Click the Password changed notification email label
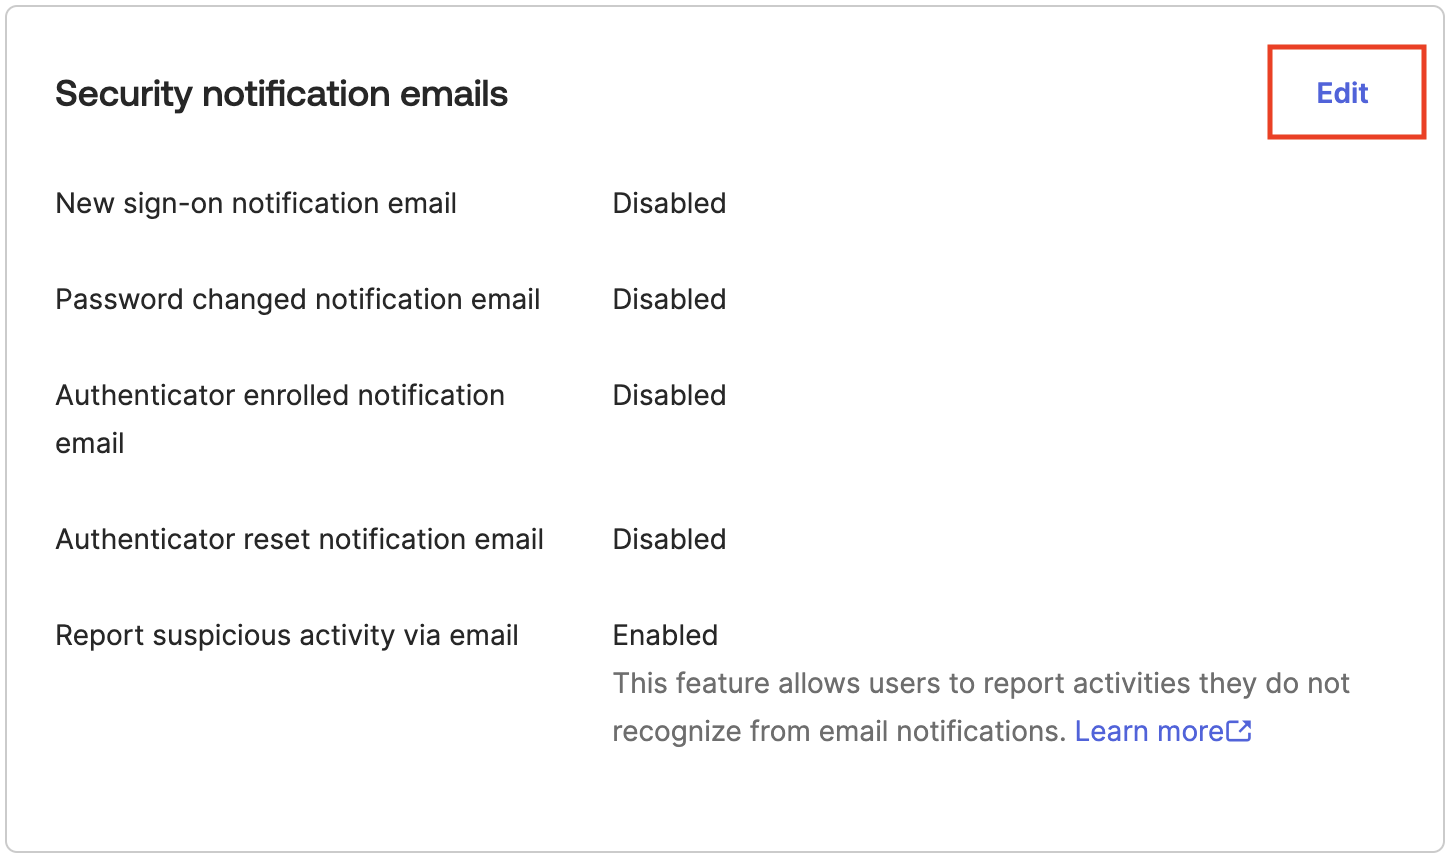This screenshot has height=860, width=1448. point(297,299)
